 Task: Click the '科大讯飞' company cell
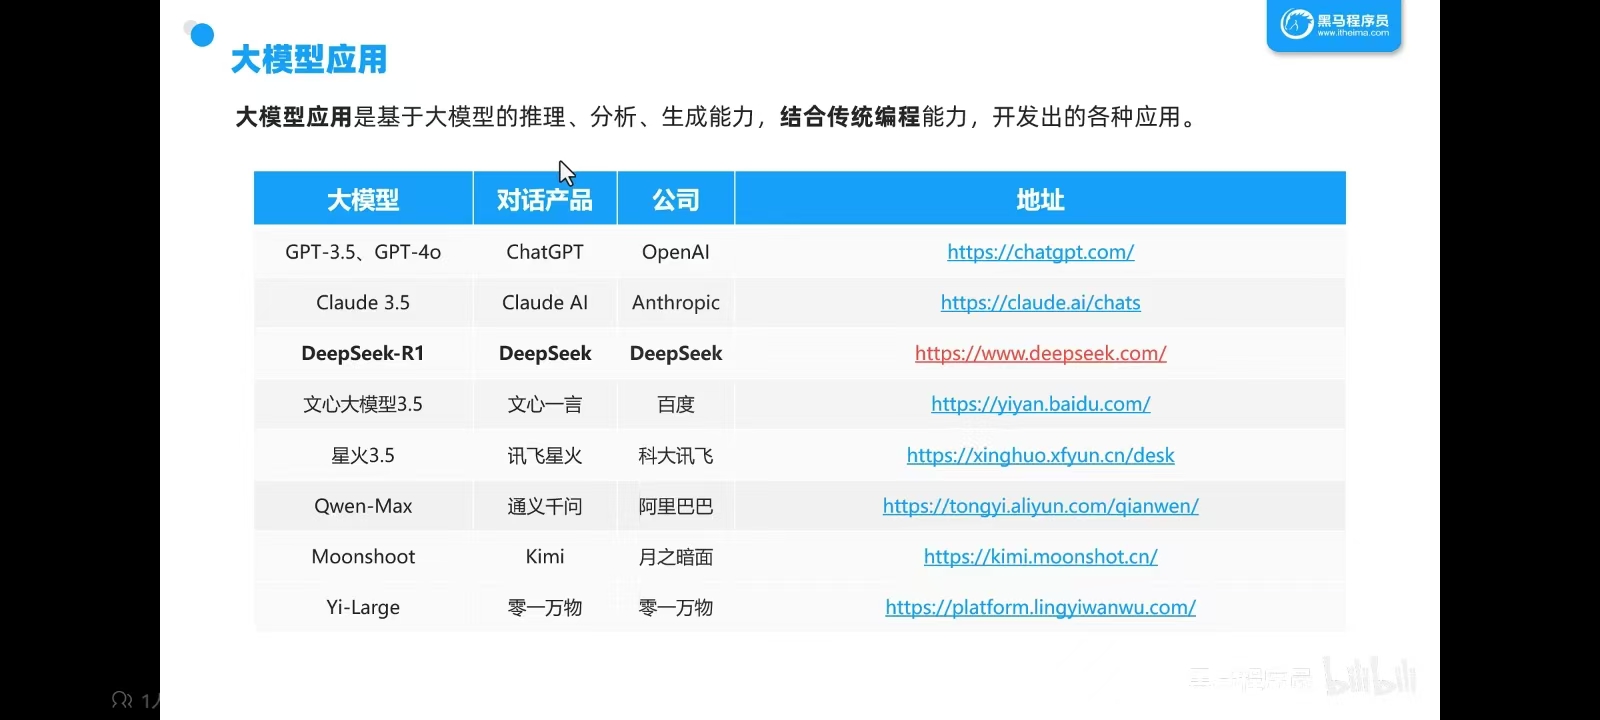(x=676, y=455)
